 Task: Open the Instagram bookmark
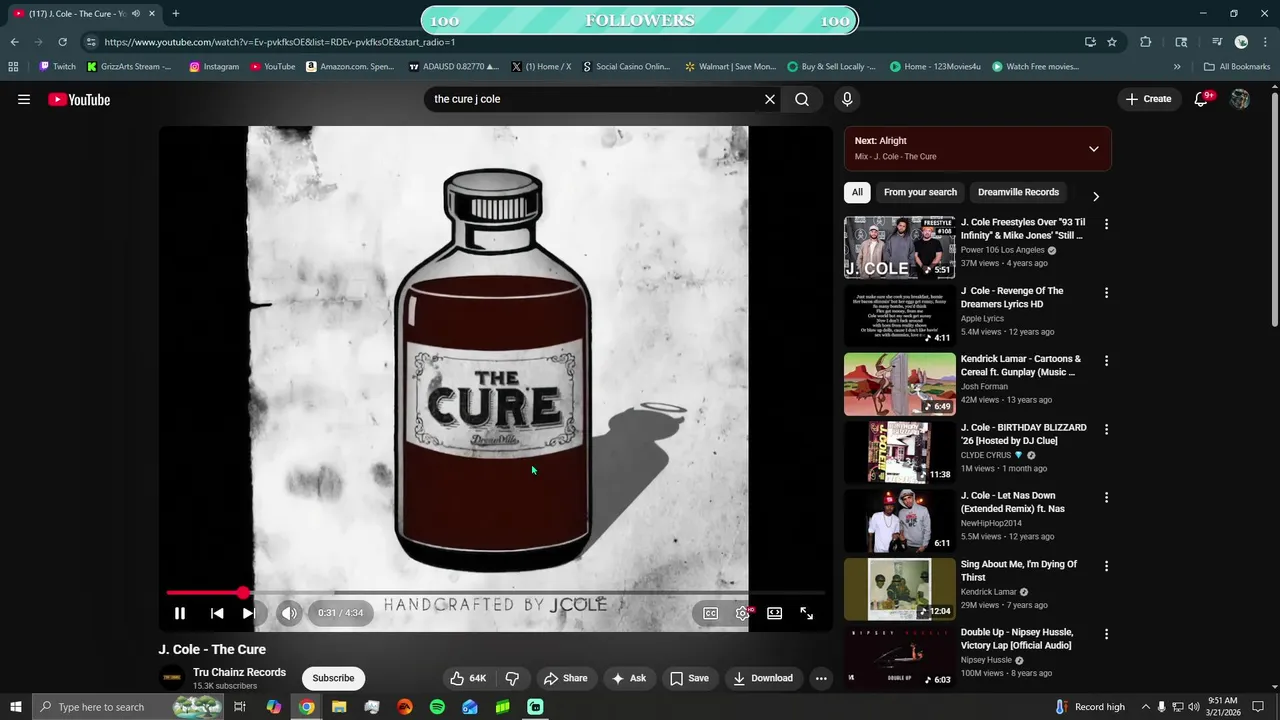pos(214,67)
